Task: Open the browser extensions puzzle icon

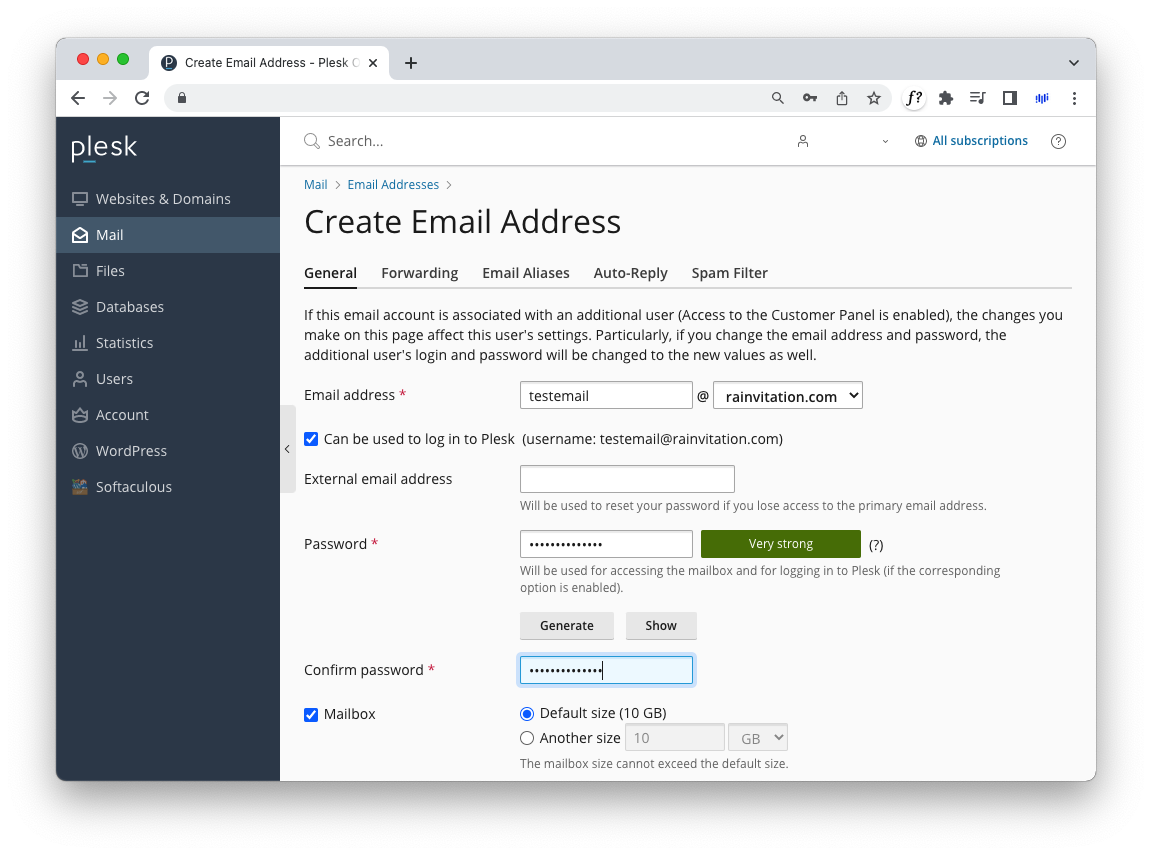Action: coord(945,98)
